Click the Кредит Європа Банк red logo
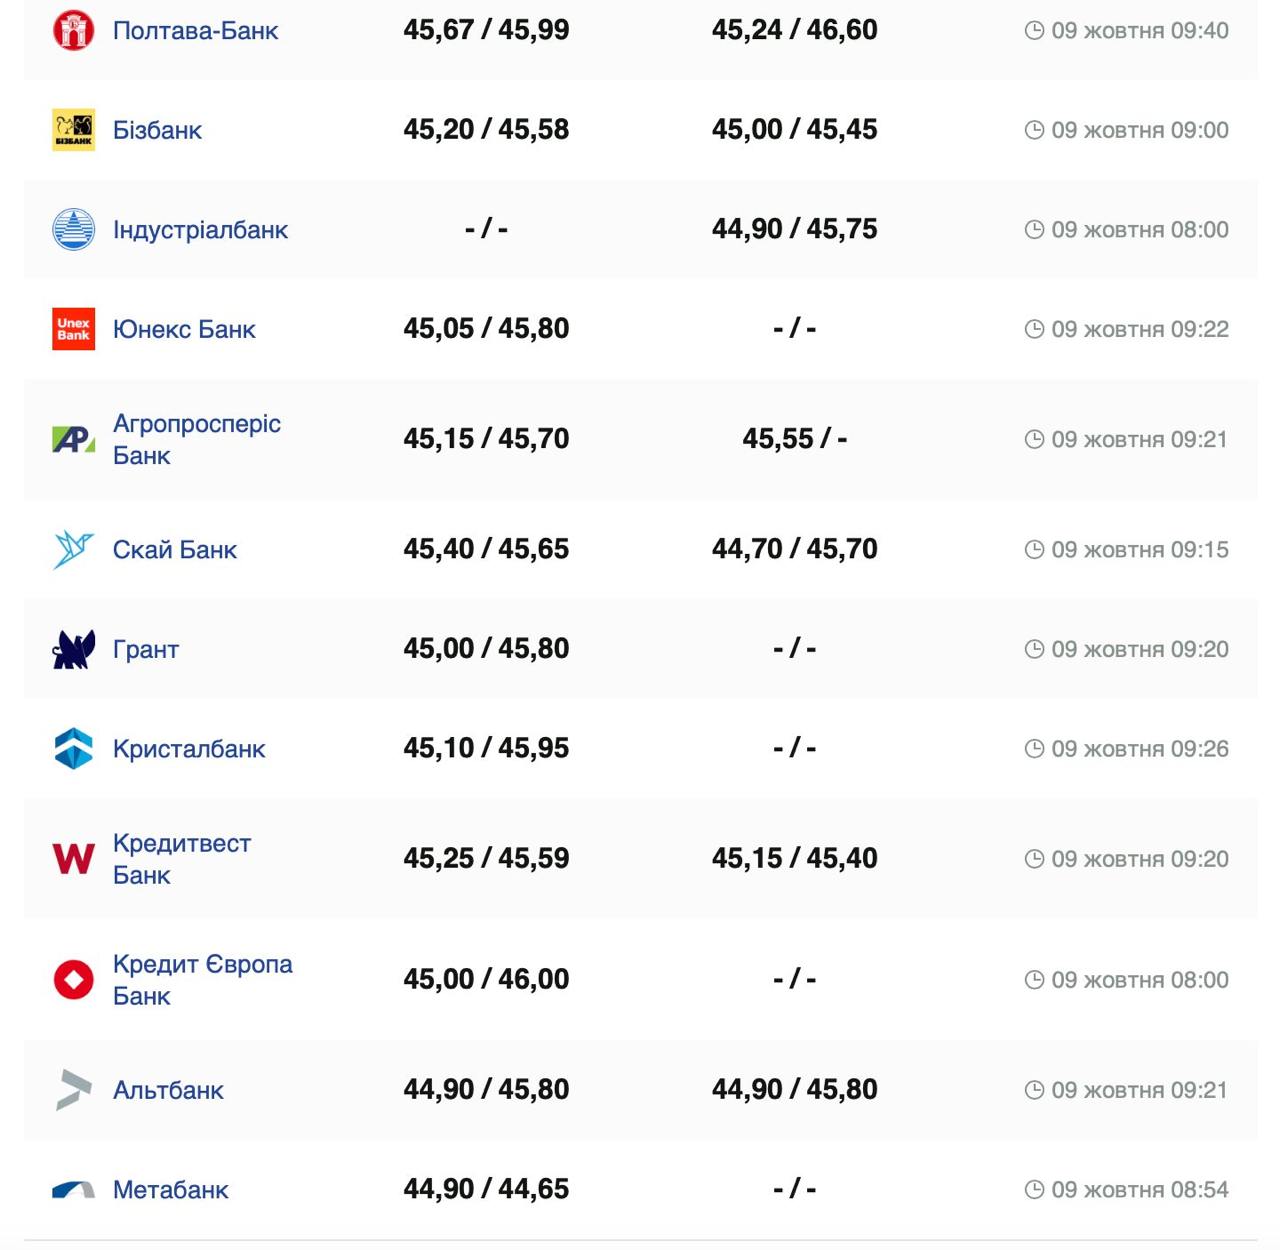This screenshot has height=1250, width=1280. [x=73, y=979]
